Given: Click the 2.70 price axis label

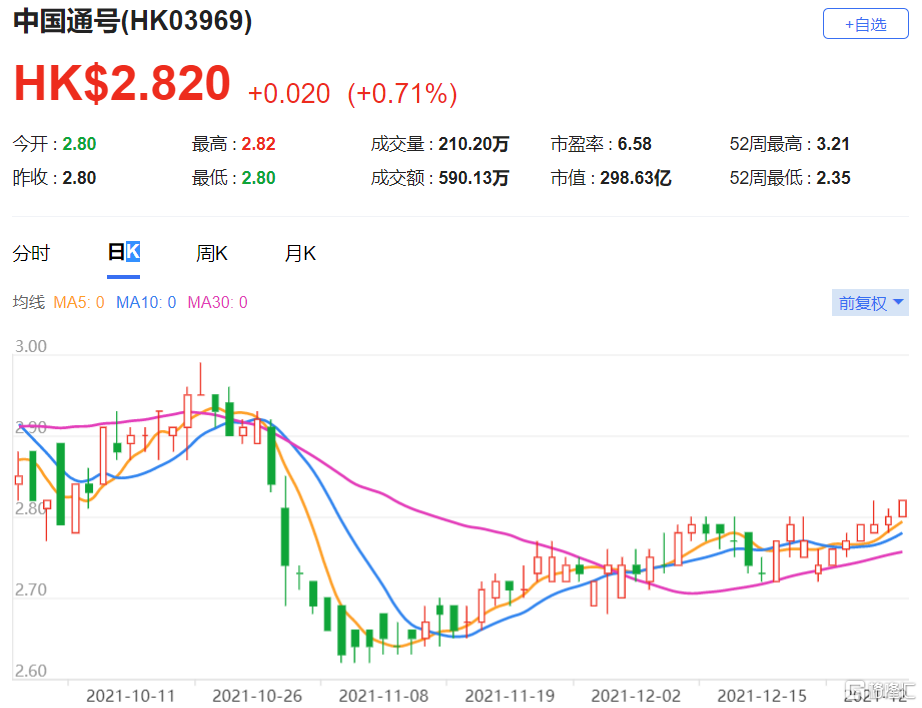Looking at the screenshot, I should pyautogui.click(x=31, y=590).
